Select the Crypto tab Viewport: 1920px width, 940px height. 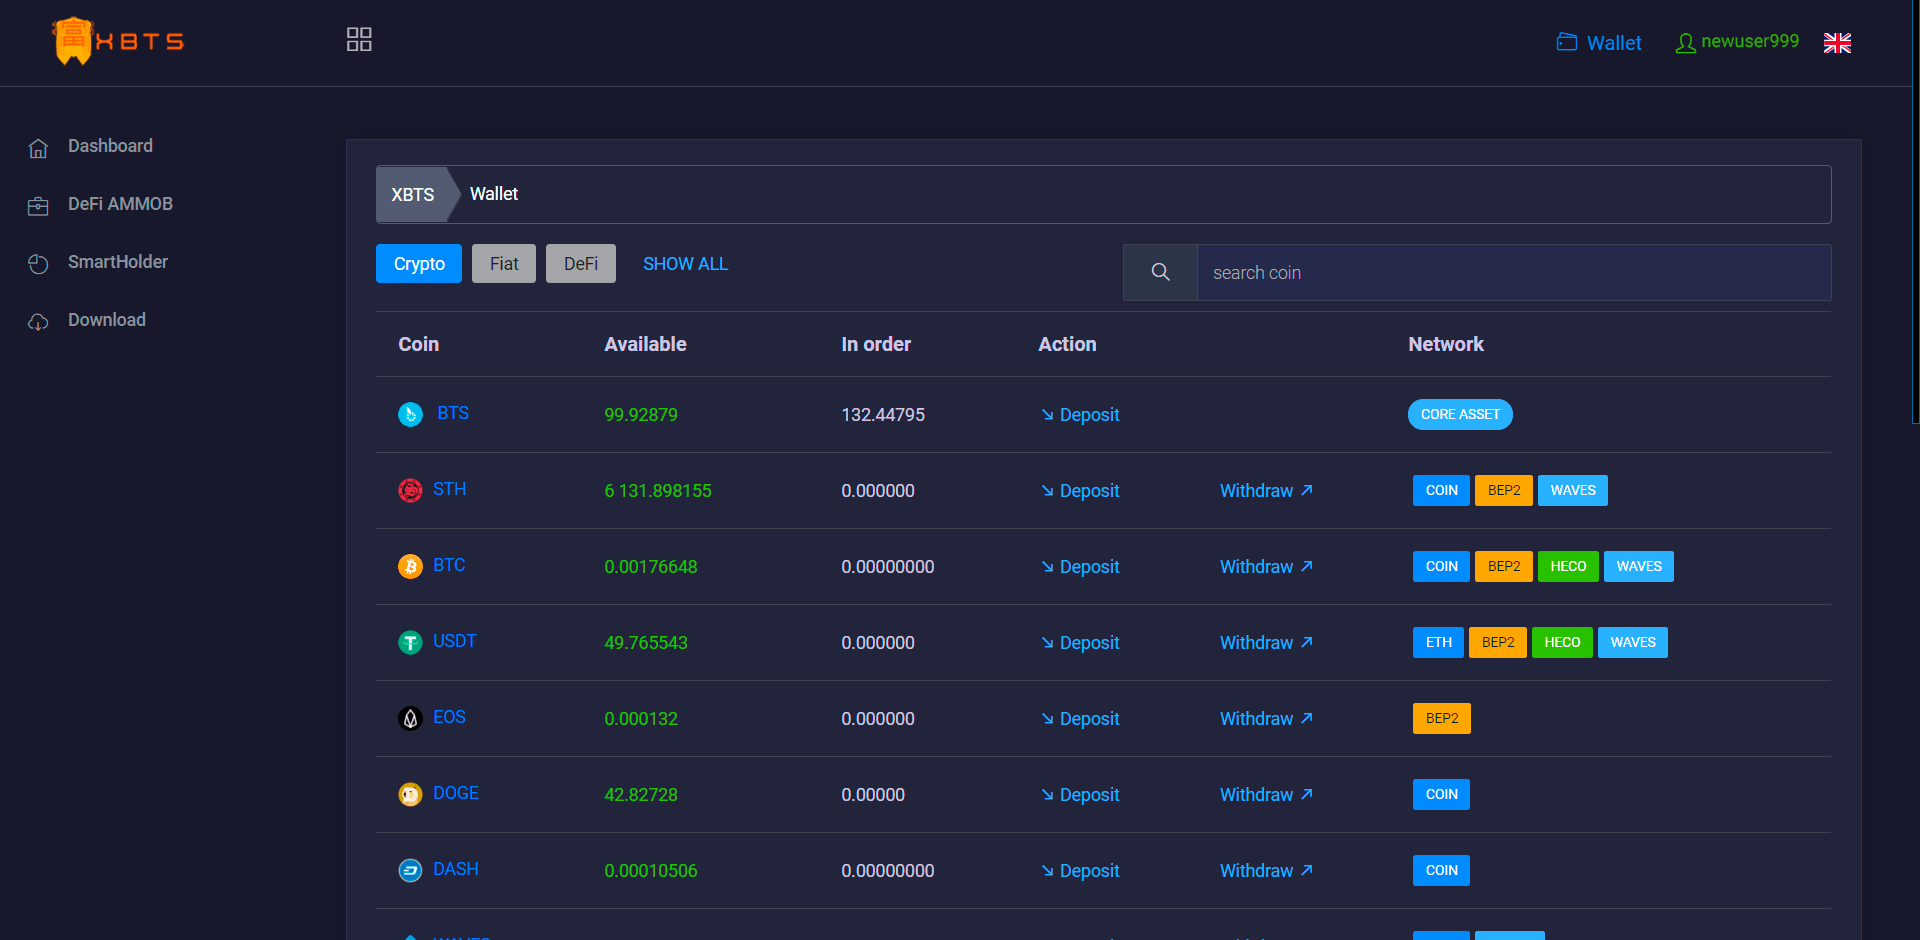(x=419, y=264)
